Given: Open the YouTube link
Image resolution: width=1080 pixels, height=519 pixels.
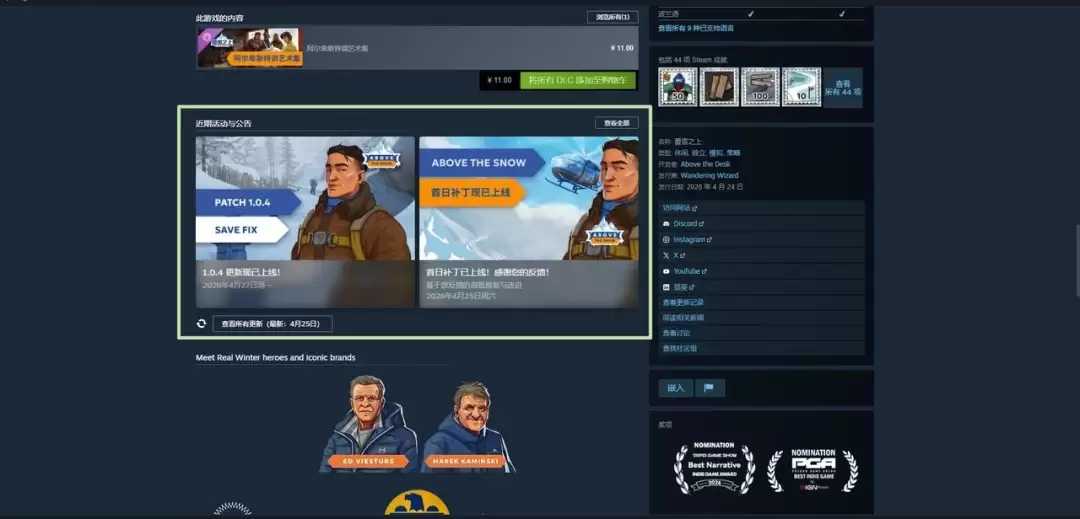Looking at the screenshot, I should (x=686, y=271).
